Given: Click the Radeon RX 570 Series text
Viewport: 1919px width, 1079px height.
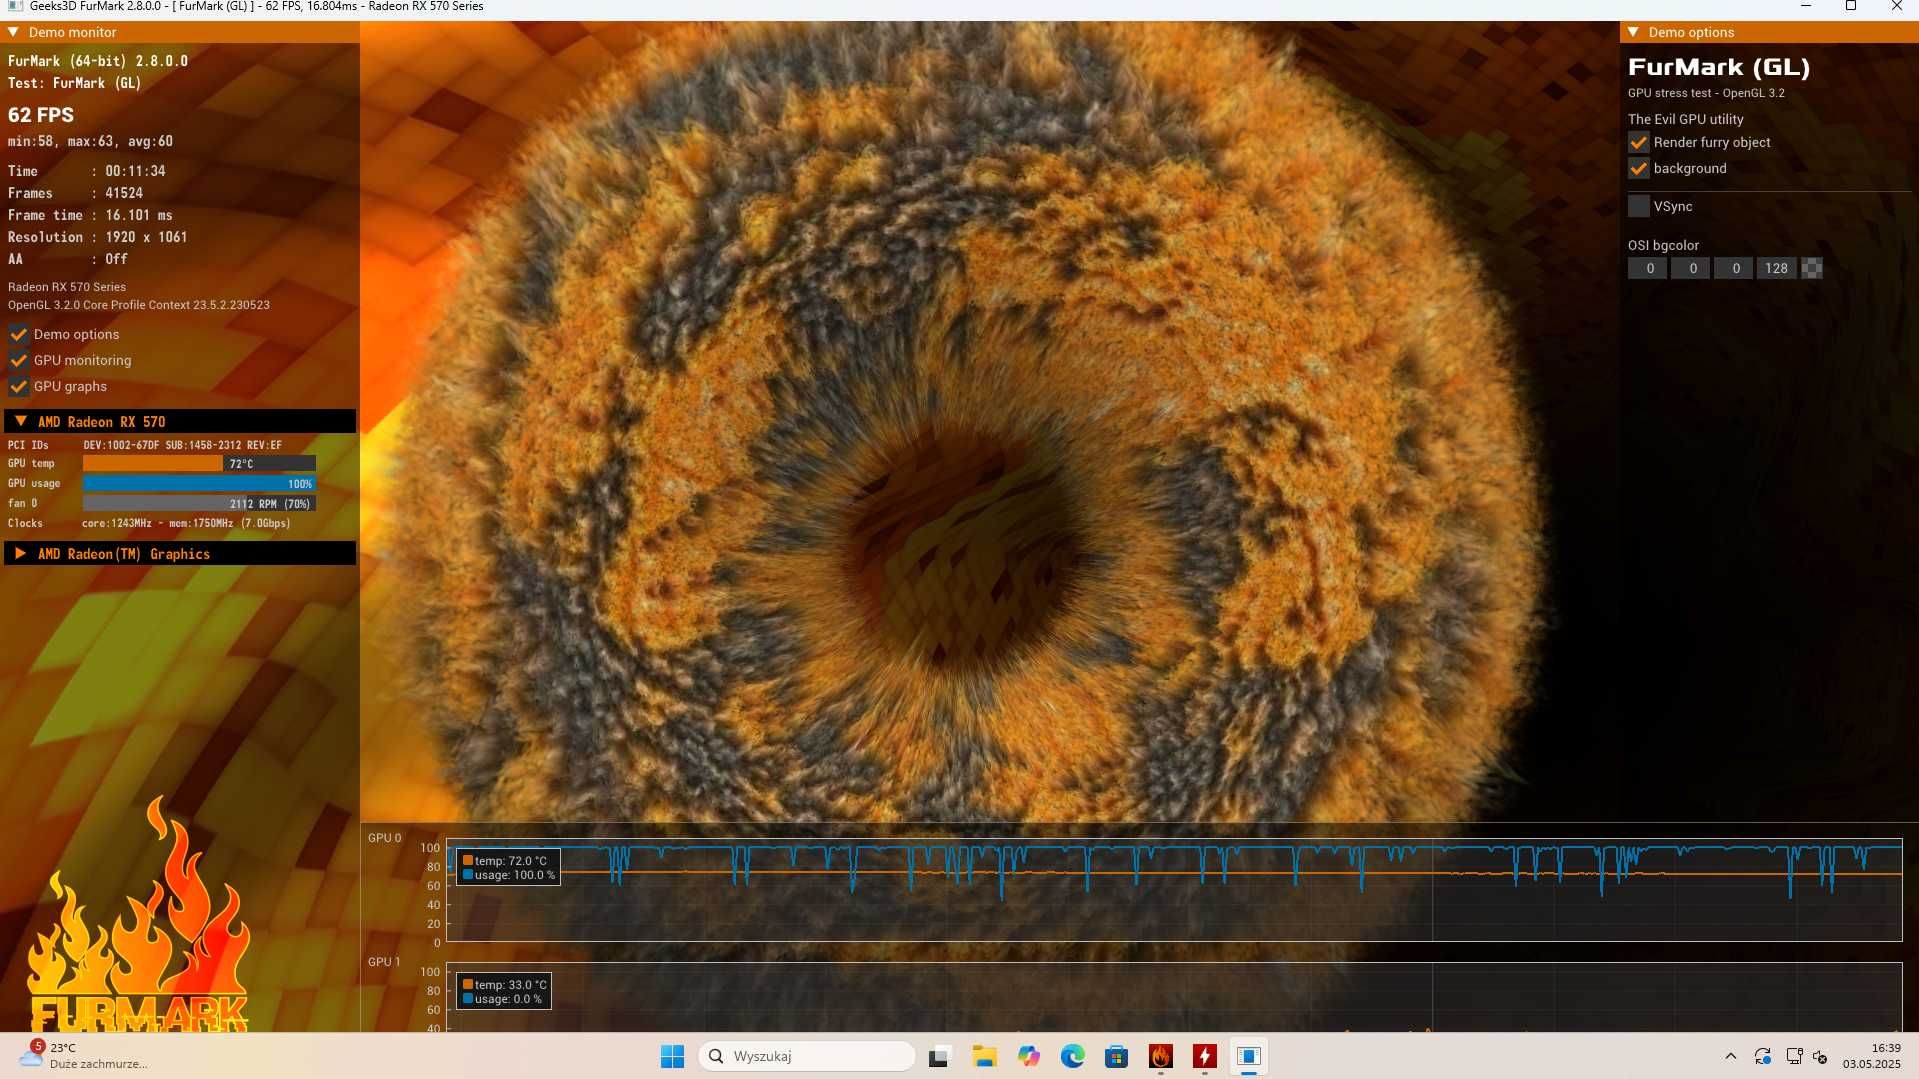Looking at the screenshot, I should click(67, 287).
